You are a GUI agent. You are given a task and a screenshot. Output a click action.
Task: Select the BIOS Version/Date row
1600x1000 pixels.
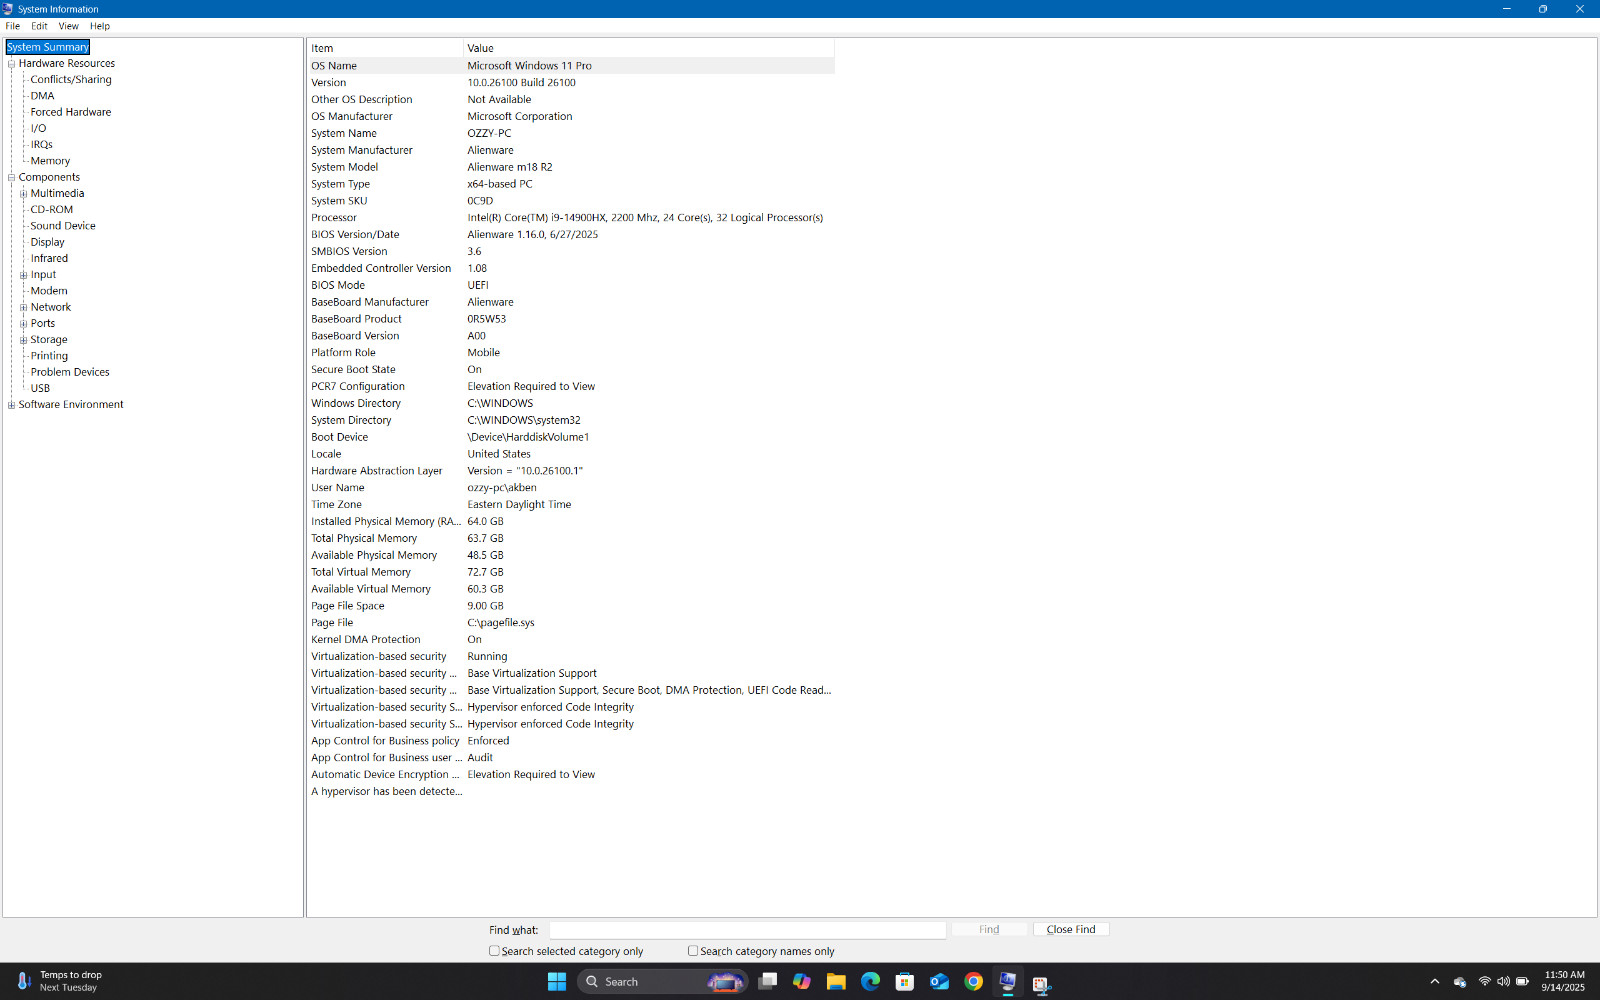(571, 235)
